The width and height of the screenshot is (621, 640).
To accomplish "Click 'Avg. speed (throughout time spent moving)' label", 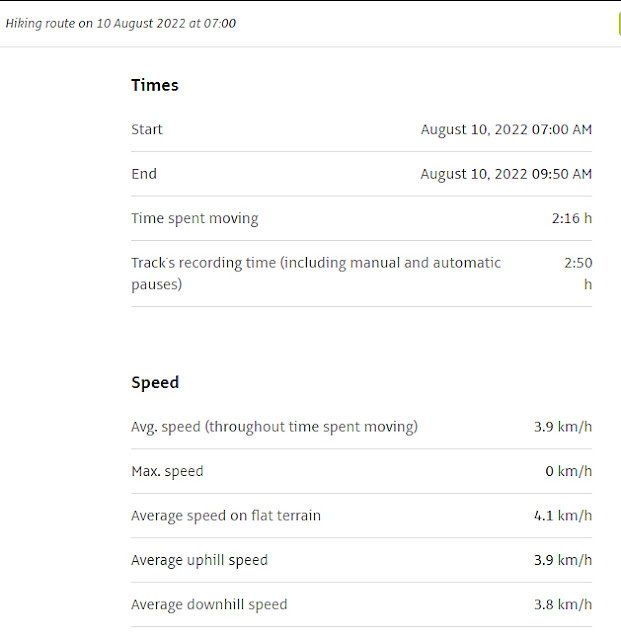I will 274,427.
